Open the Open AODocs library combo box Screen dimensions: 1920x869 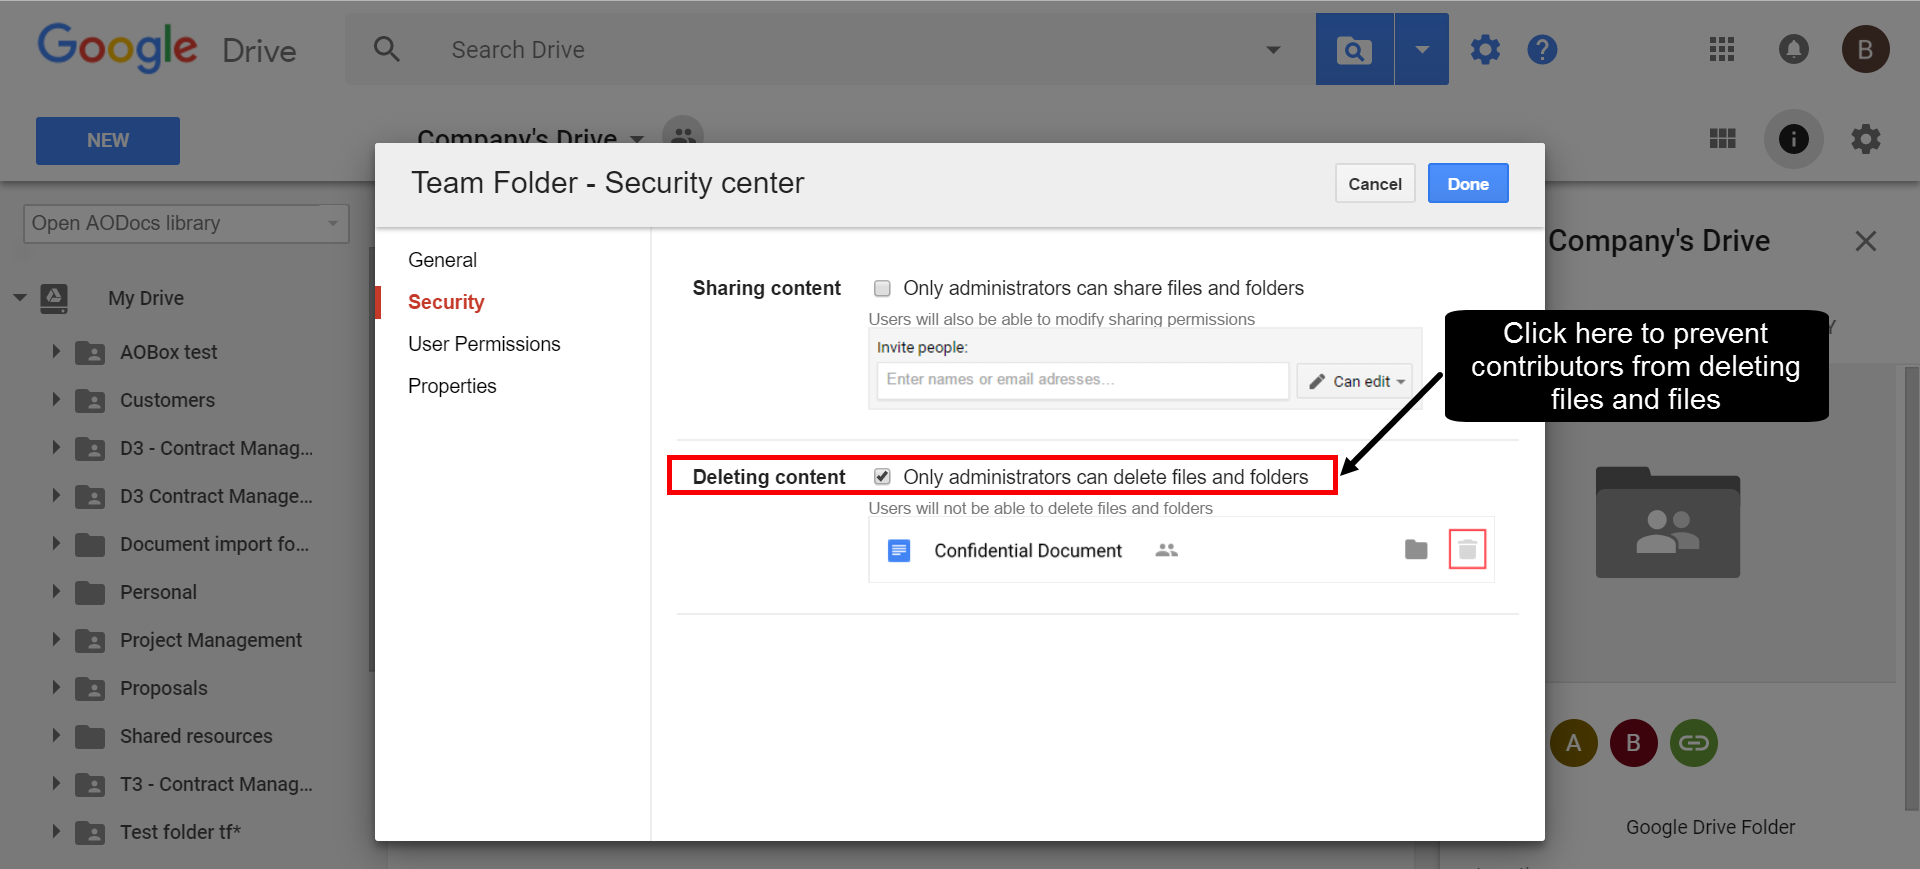(x=186, y=223)
